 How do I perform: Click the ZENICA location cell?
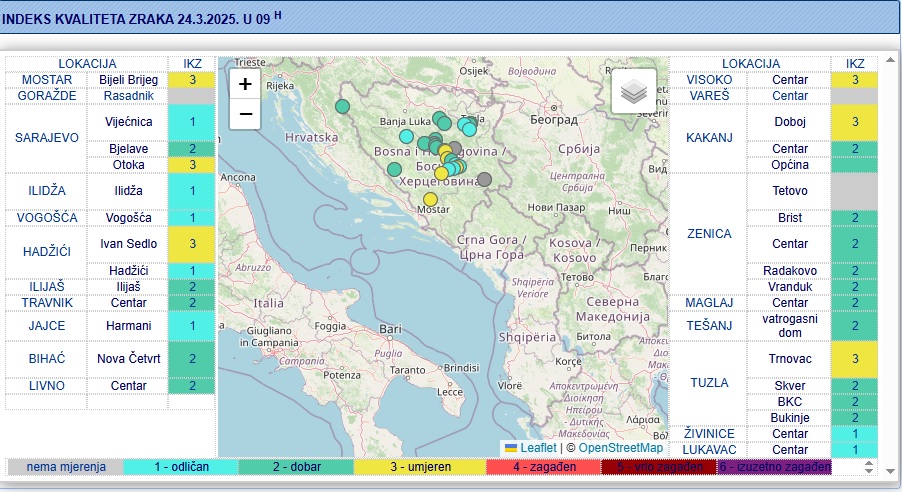(x=709, y=234)
